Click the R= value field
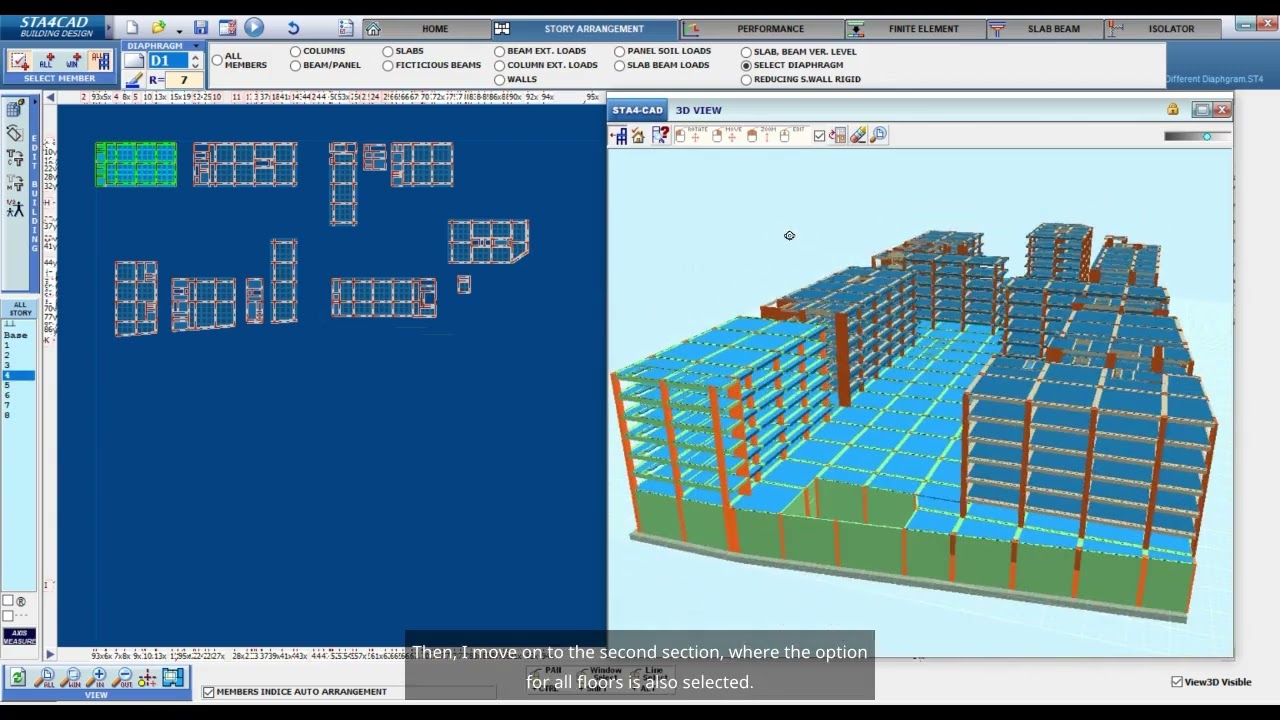Viewport: 1280px width, 720px height. click(x=184, y=80)
